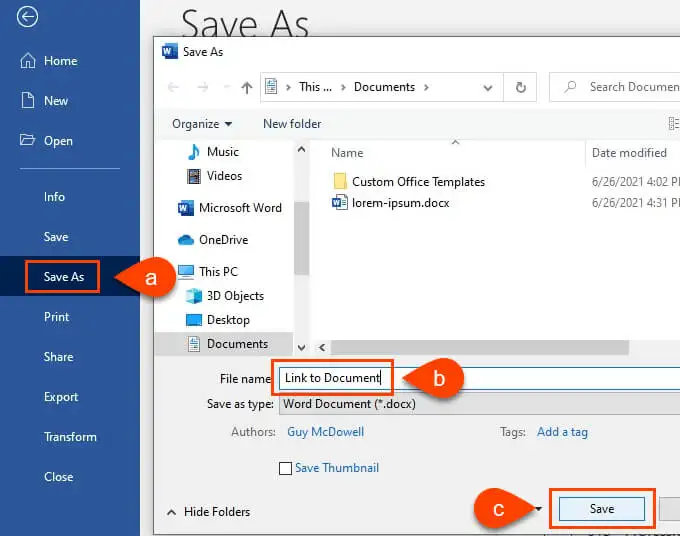Go up one folder level arrow
Viewport: 680px width, 536px height.
pos(247,88)
